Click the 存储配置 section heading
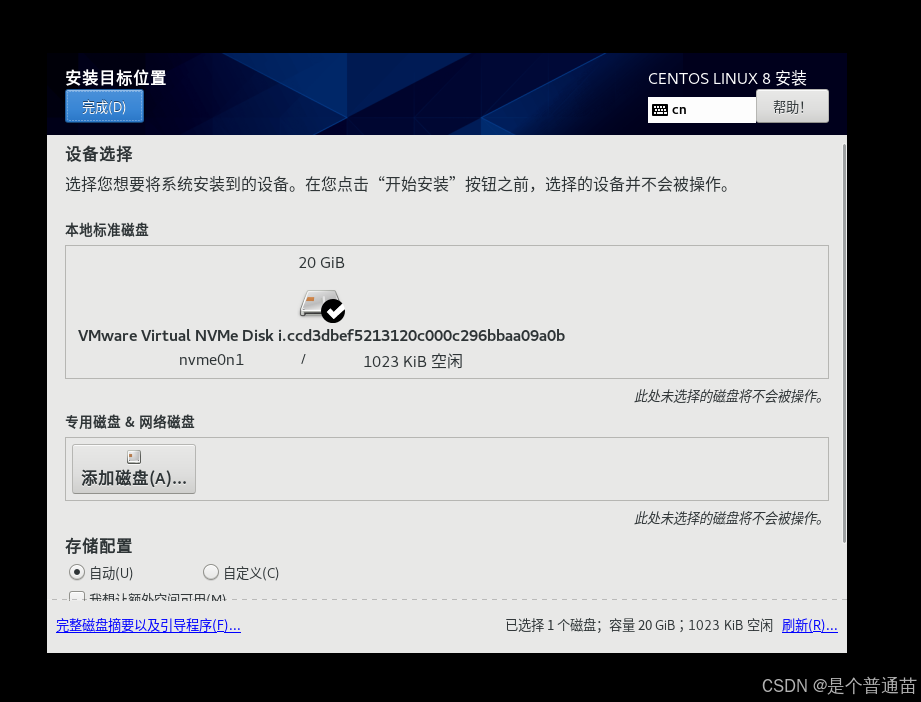921x702 pixels. (99, 546)
